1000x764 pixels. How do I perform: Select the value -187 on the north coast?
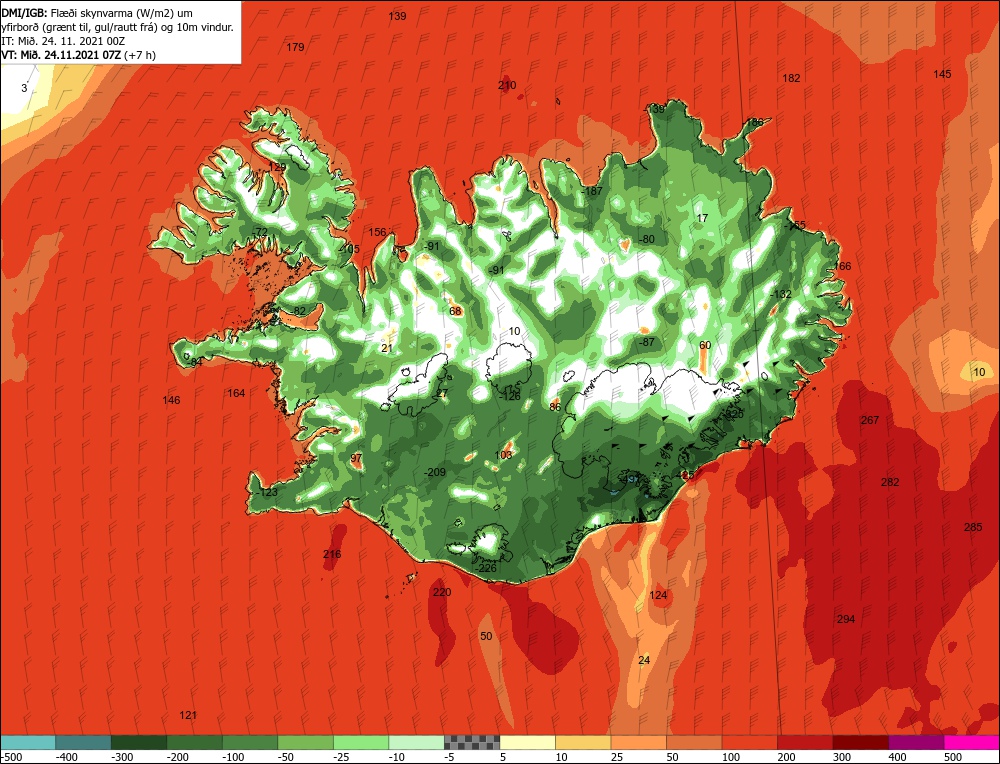click(x=592, y=191)
